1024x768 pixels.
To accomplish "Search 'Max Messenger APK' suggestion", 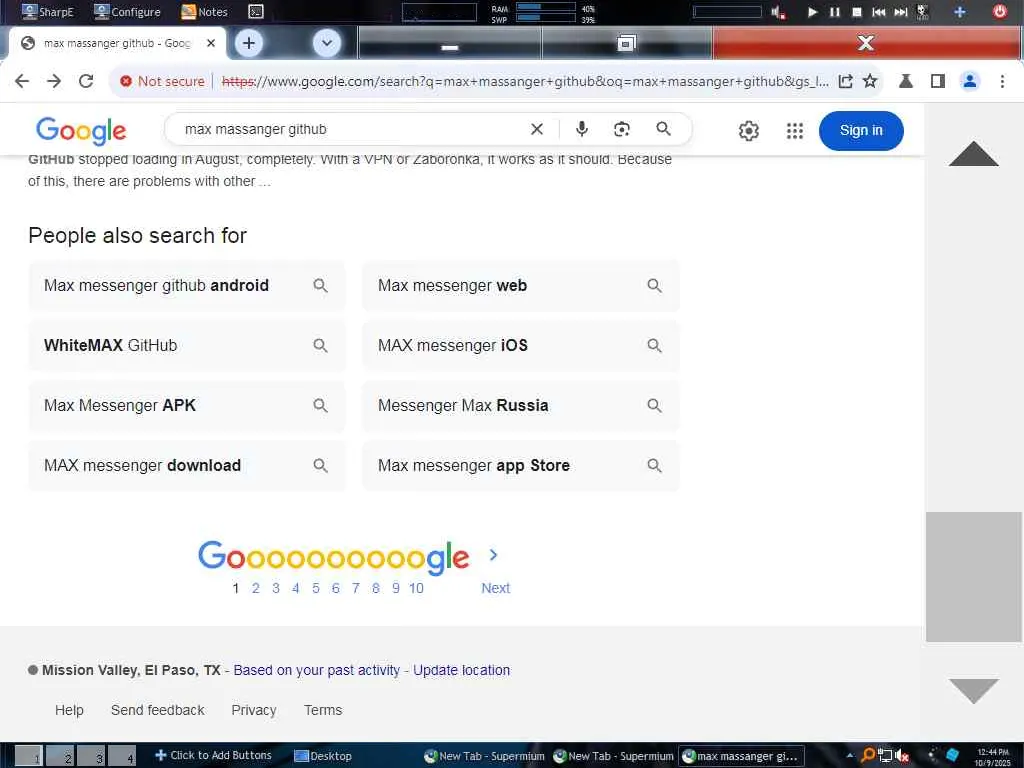I will [x=186, y=406].
